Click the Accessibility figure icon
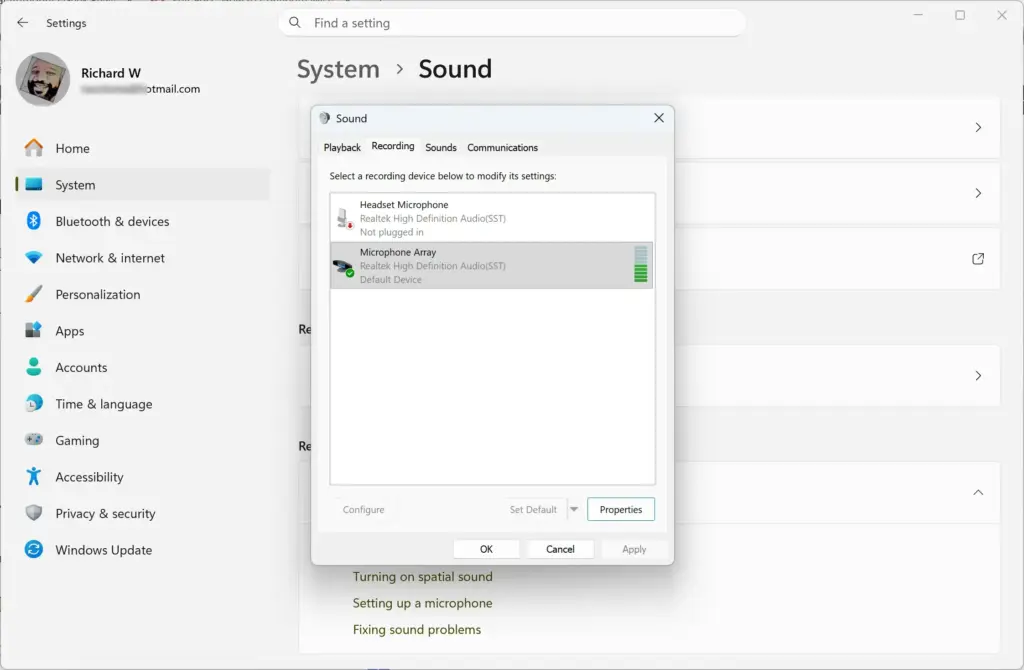This screenshot has width=1024, height=670. pyautogui.click(x=33, y=476)
